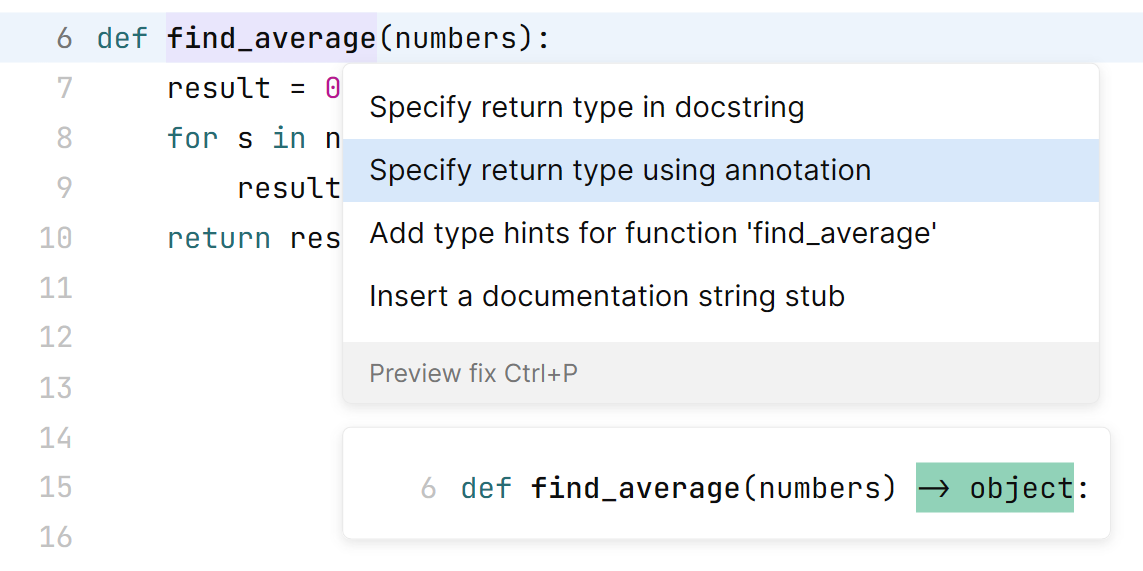Click gutter line number 9
Viewport: 1143px width, 571px height.
(x=64, y=188)
